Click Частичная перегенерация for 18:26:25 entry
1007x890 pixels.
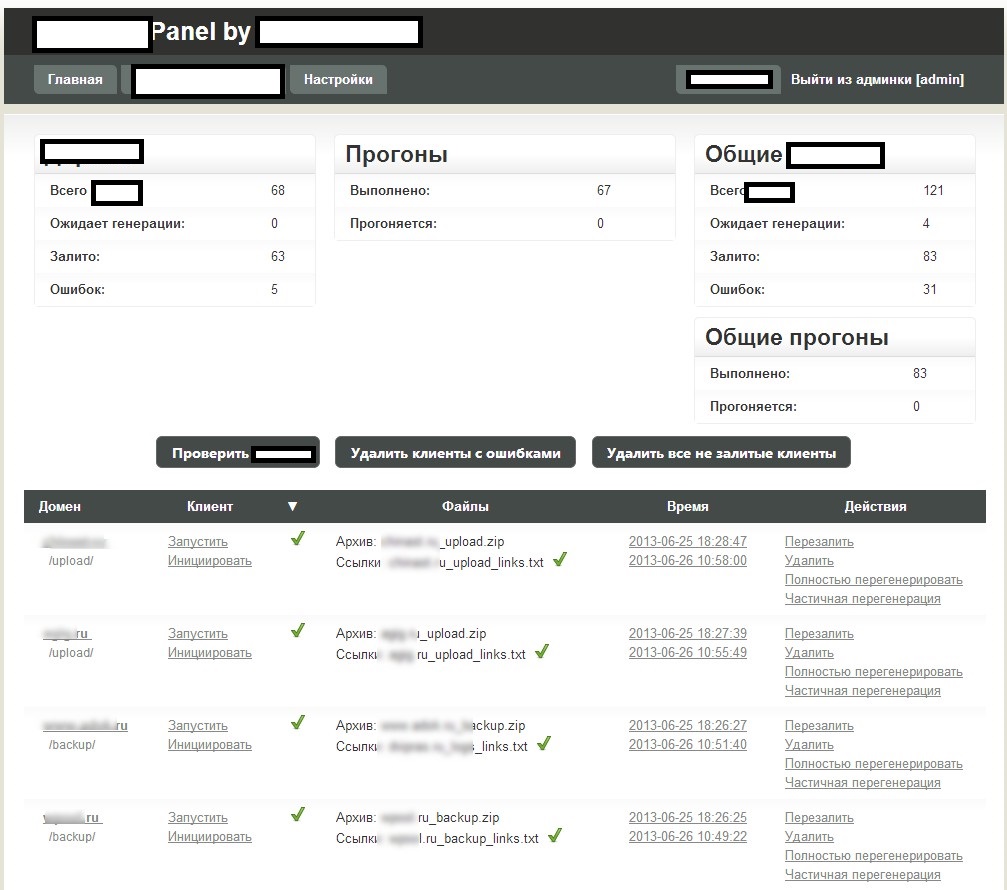(x=863, y=875)
